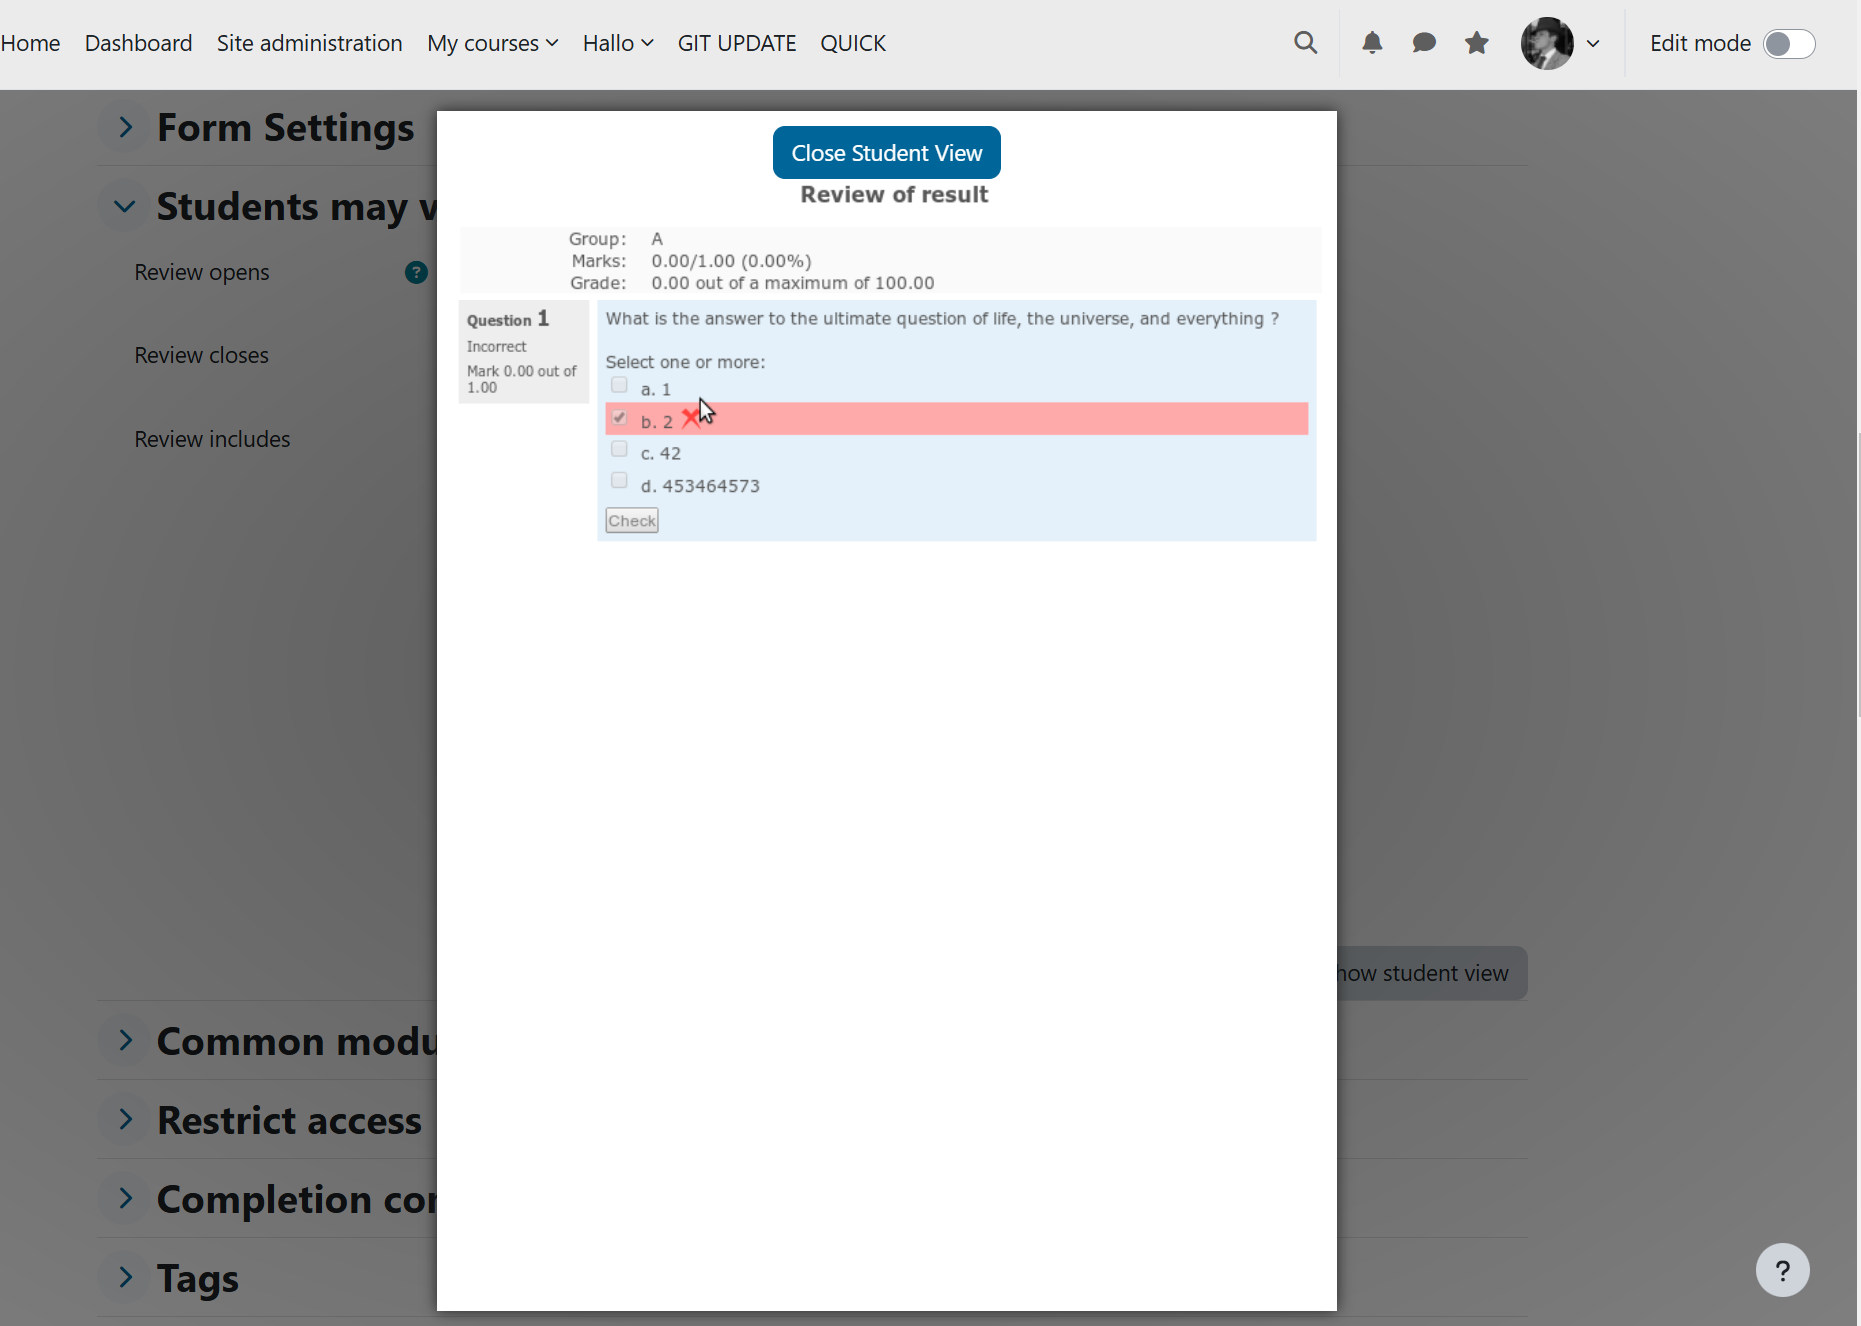Click the Grade value text
Screen dimensions: 1861x1326
point(793,283)
